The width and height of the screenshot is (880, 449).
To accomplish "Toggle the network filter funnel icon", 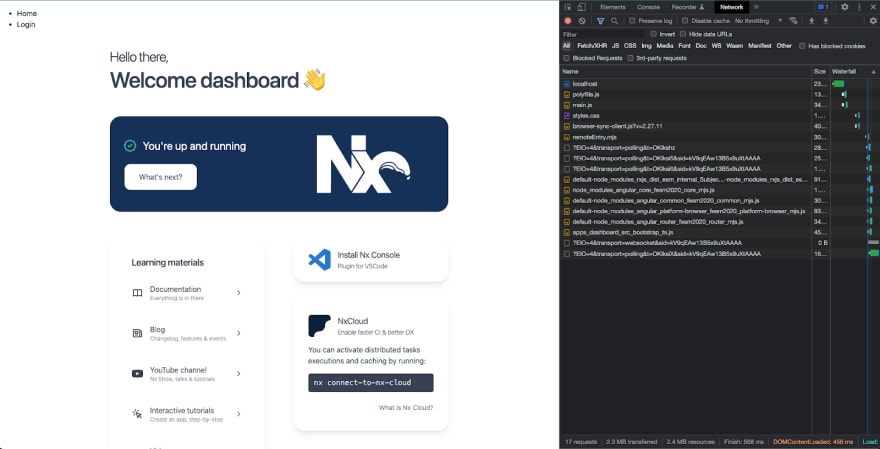I will pos(601,21).
